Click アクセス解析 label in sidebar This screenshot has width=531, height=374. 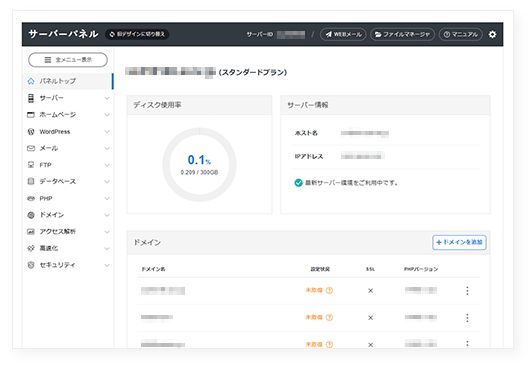point(58,231)
